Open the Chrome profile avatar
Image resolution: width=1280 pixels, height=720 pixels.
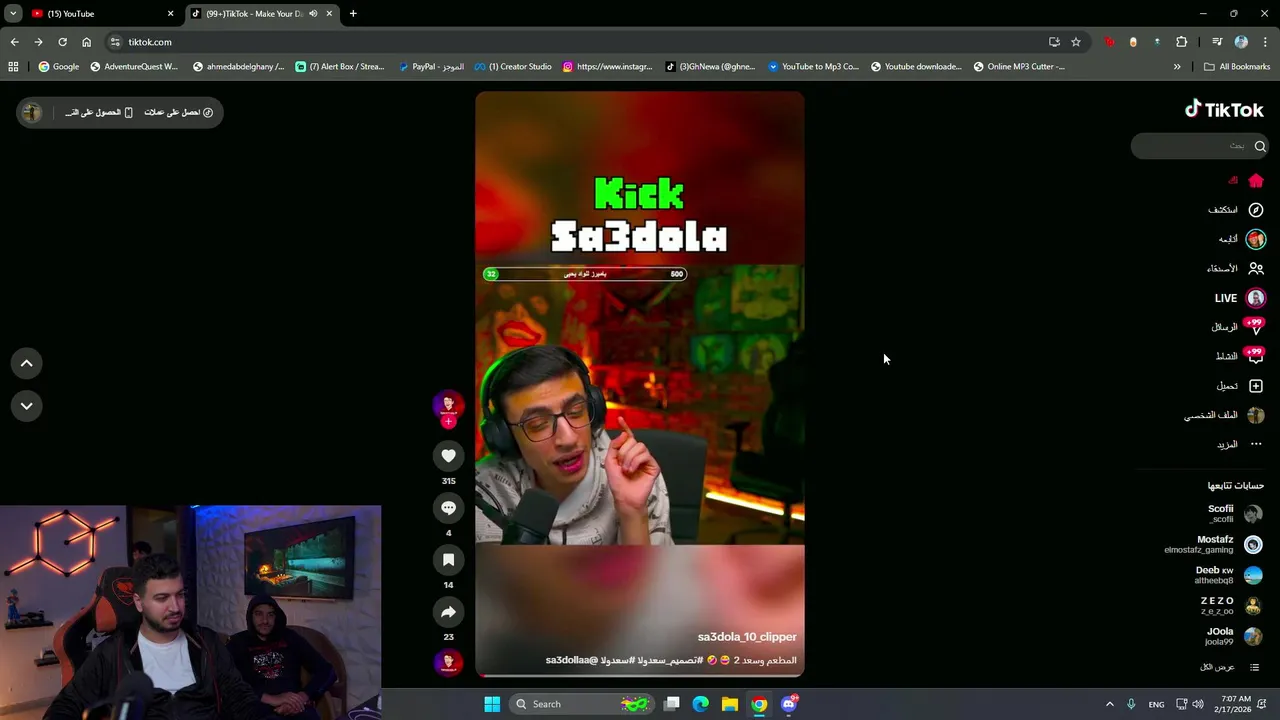(1241, 42)
